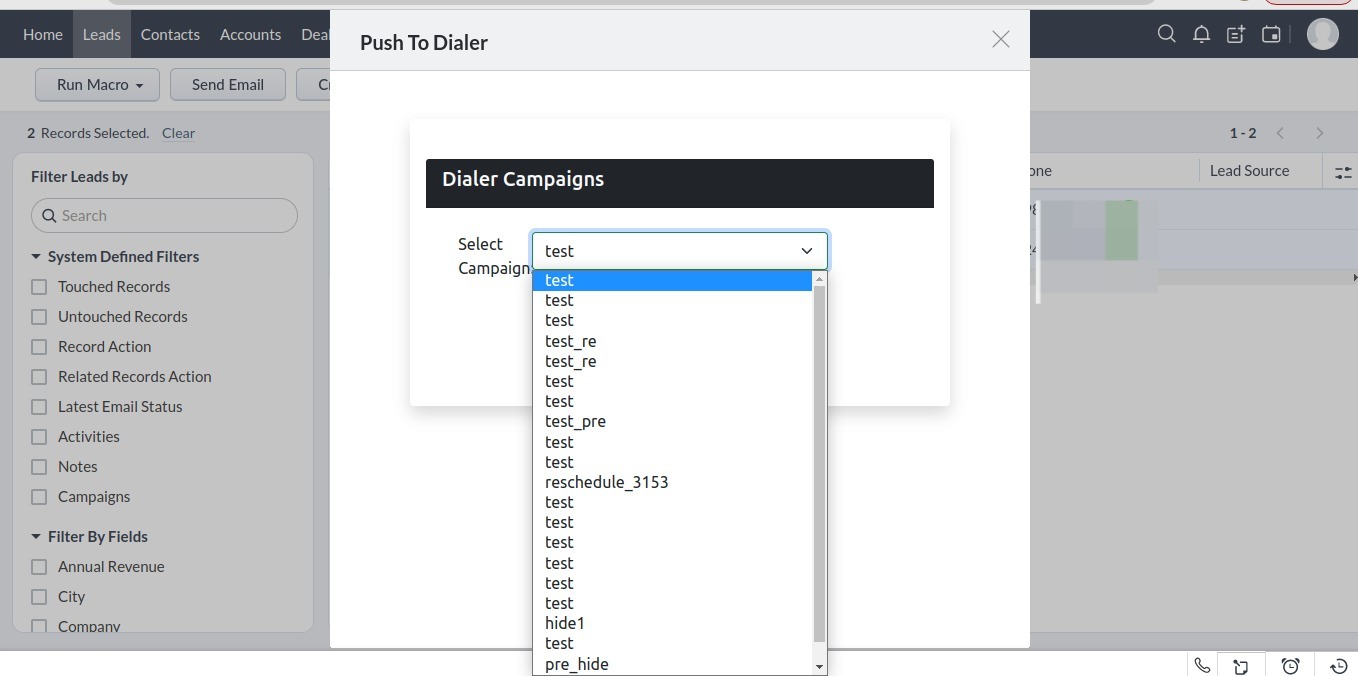
Task: Open the global search icon
Action: 1166,34
